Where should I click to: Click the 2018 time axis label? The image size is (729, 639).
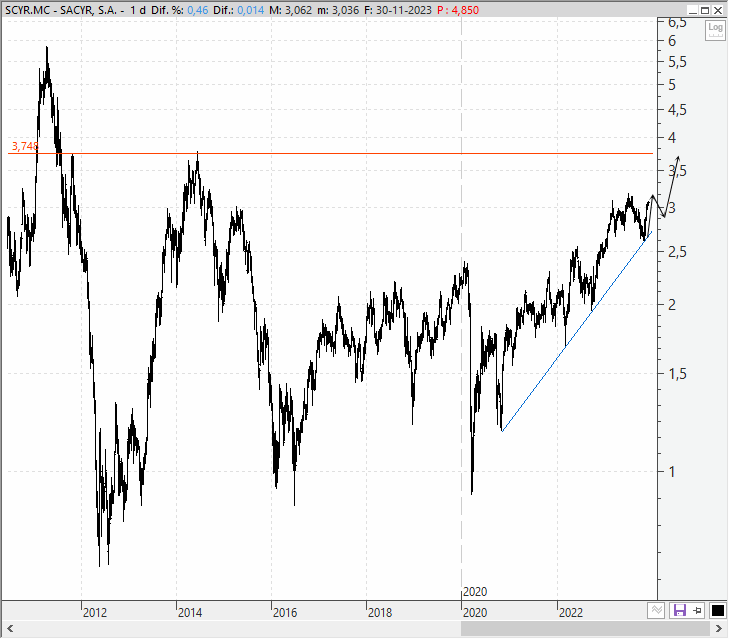click(380, 612)
